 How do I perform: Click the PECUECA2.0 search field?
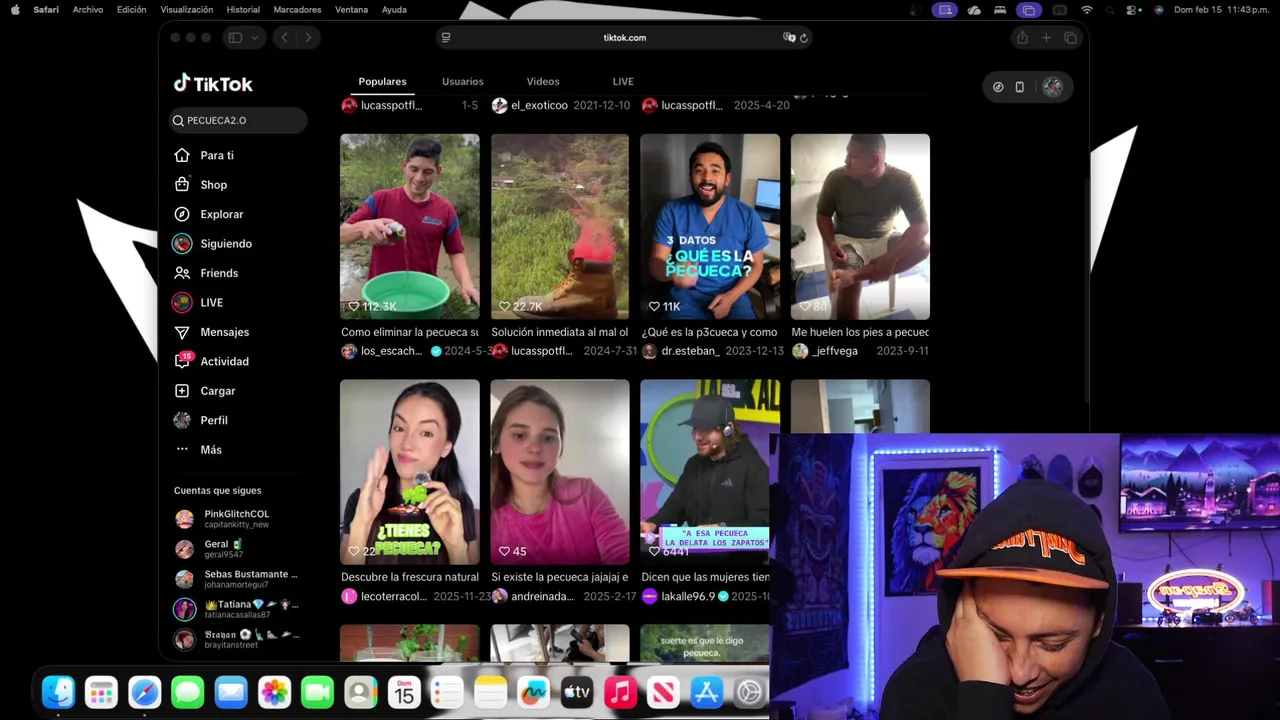coord(238,120)
